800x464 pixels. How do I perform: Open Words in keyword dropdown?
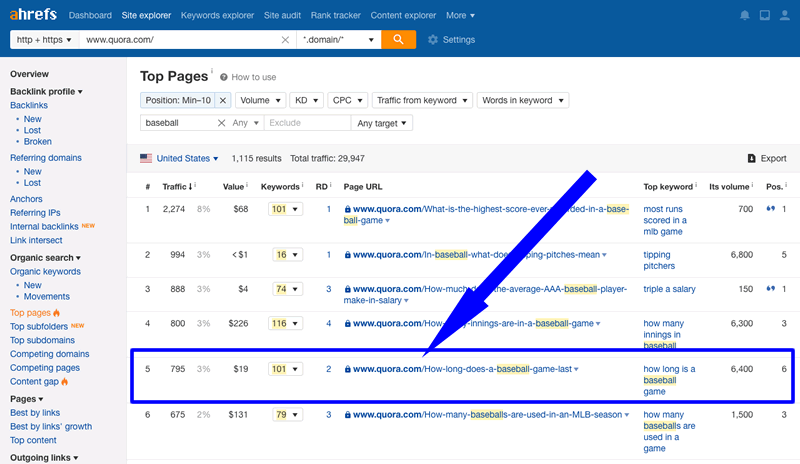pos(523,101)
